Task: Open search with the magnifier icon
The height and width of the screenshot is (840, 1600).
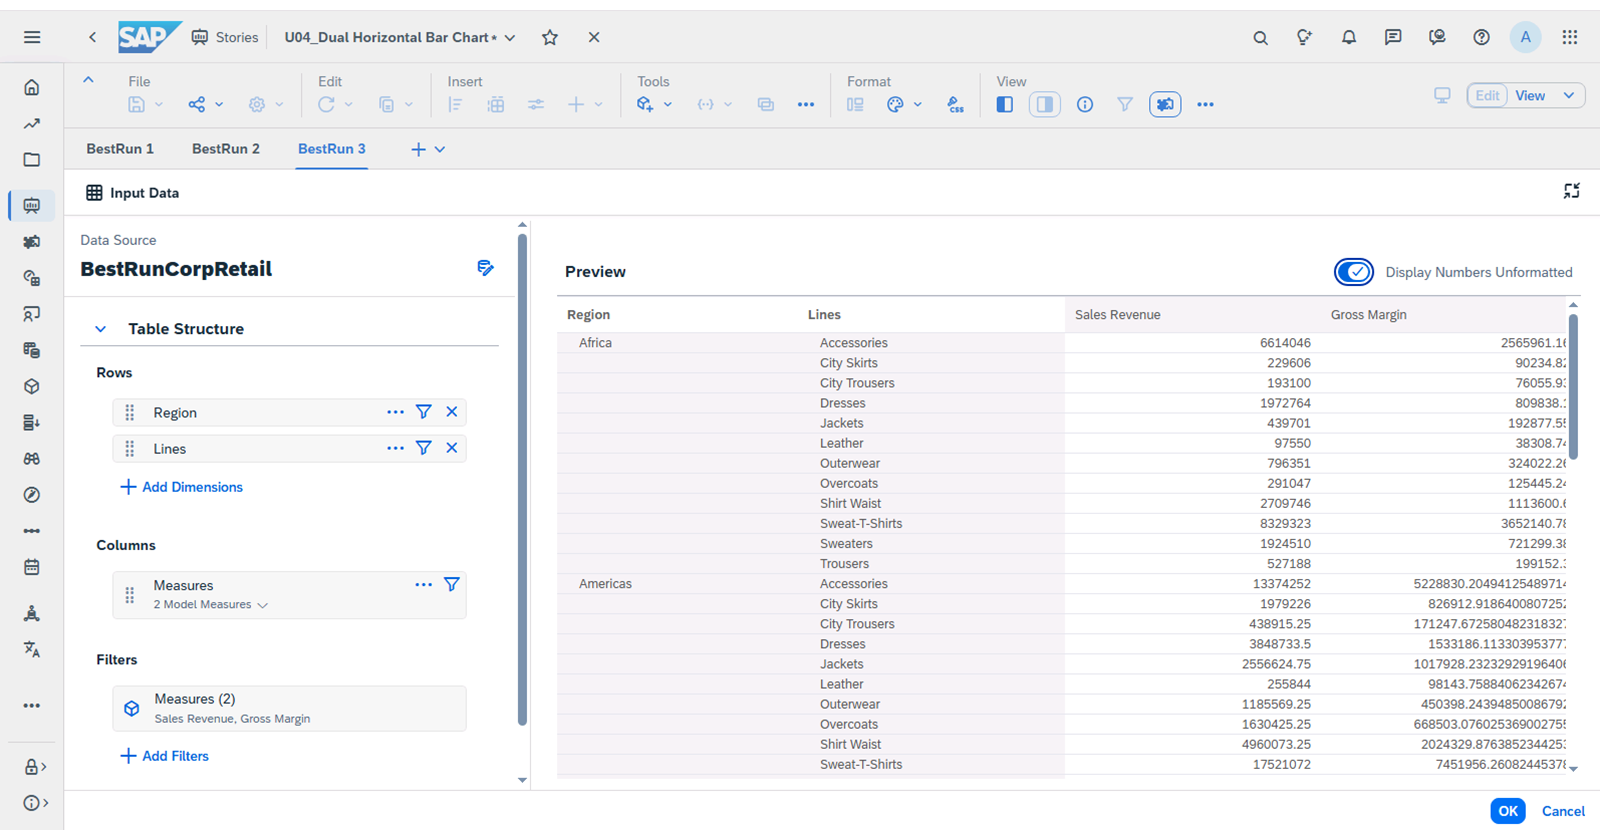Action: [x=1260, y=38]
